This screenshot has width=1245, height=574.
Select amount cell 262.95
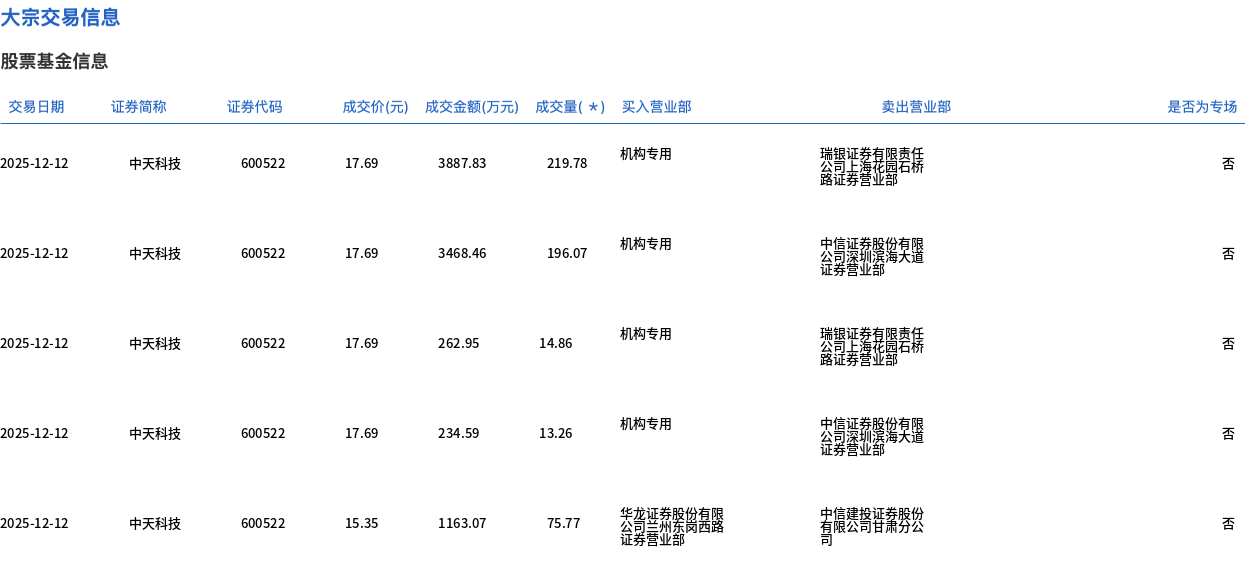pos(459,343)
